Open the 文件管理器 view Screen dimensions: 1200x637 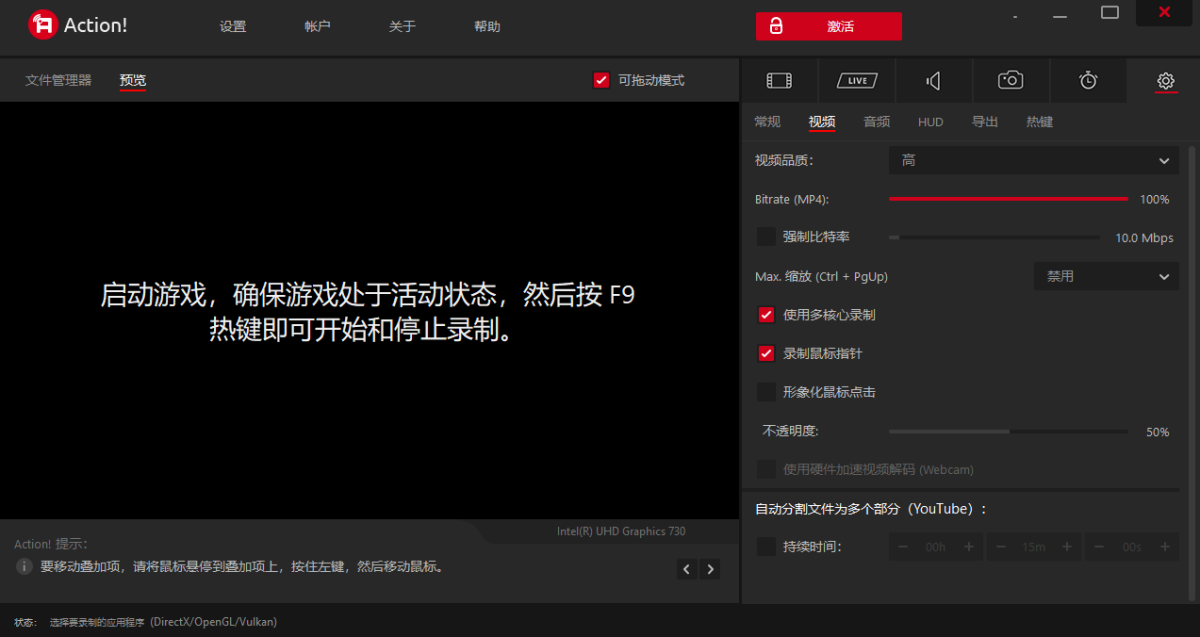(x=58, y=80)
